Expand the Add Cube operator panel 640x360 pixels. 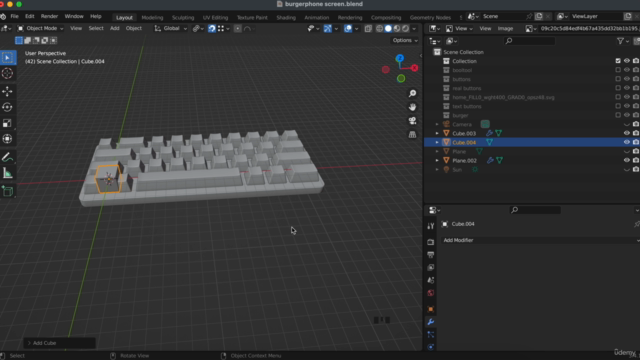(29, 343)
